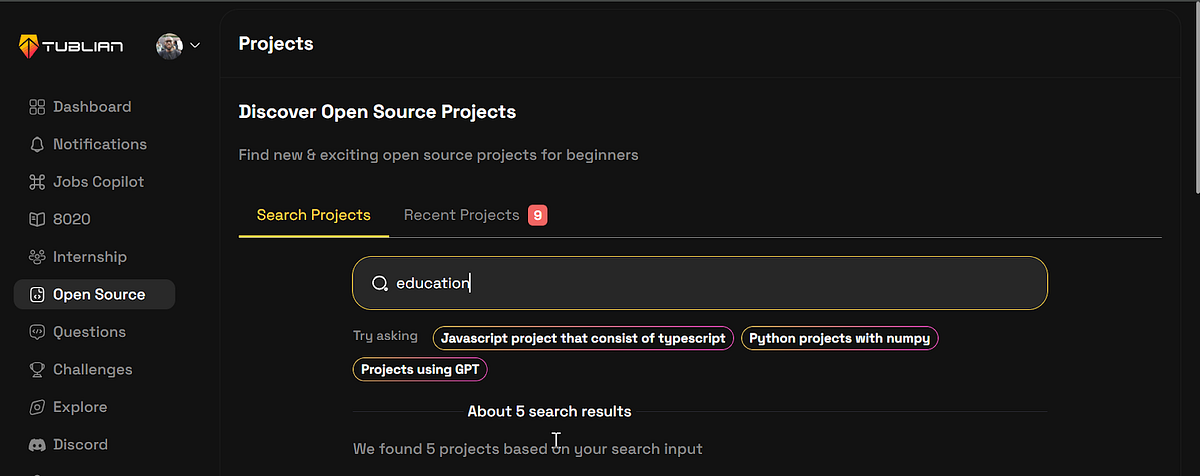
Task: Select the Search Projects tab
Action: point(314,215)
